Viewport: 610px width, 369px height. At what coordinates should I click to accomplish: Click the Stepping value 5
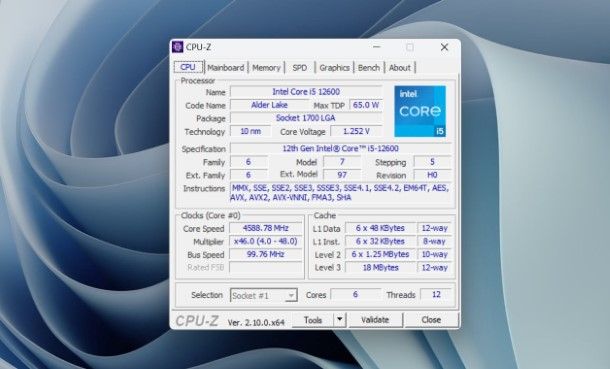(432, 161)
